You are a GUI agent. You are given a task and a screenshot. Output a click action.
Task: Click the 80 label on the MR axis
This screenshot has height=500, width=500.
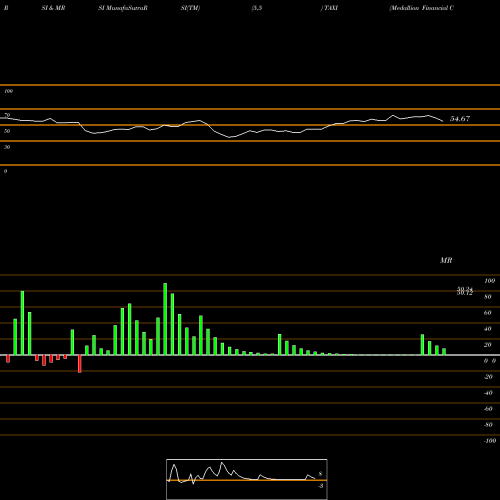click(x=488, y=297)
